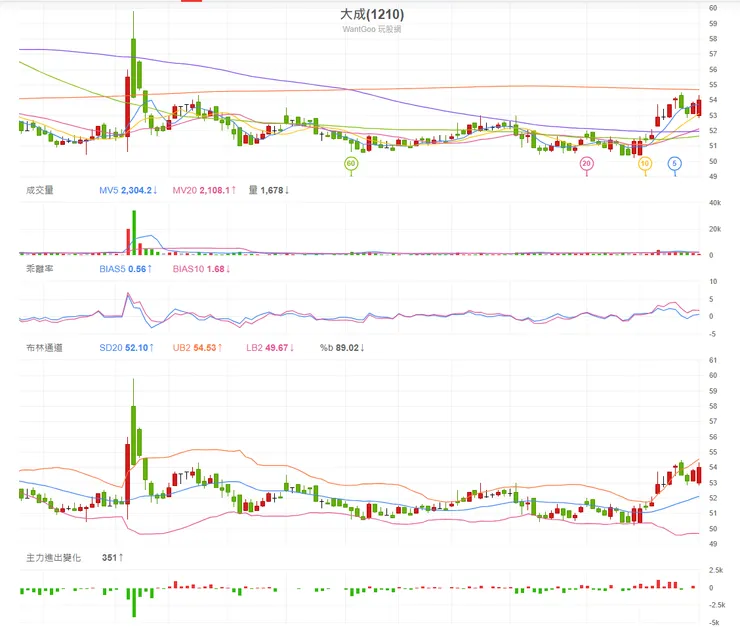Click the 主力進出變化 panel label
740x627 pixels.
[53, 558]
